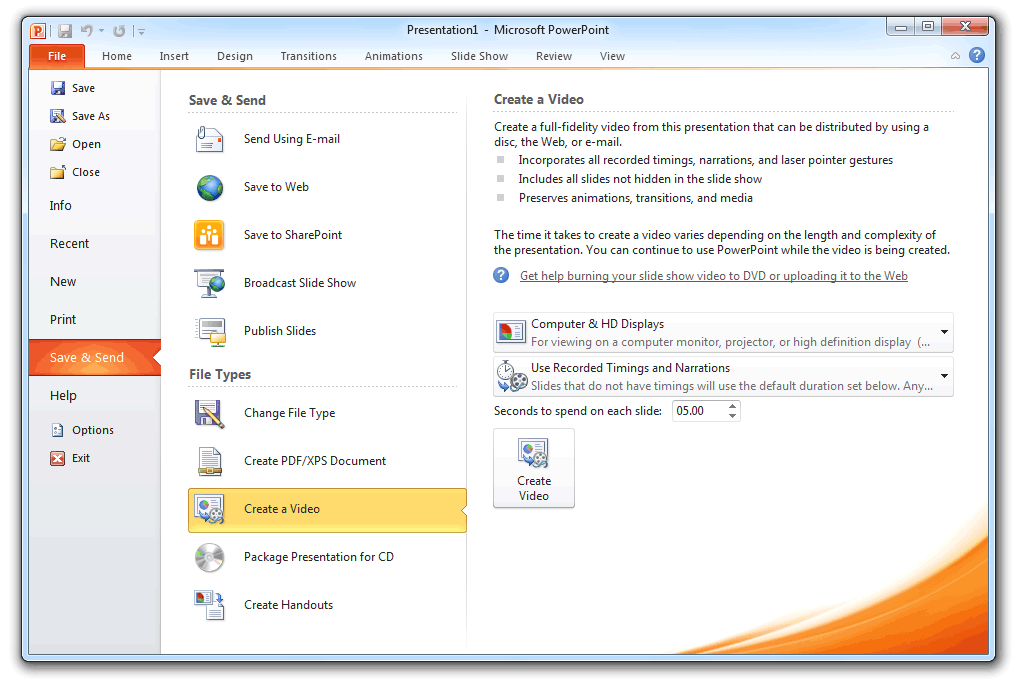Click the Save As icon in sidebar
Screen dimensions: 1017x680
[58, 115]
